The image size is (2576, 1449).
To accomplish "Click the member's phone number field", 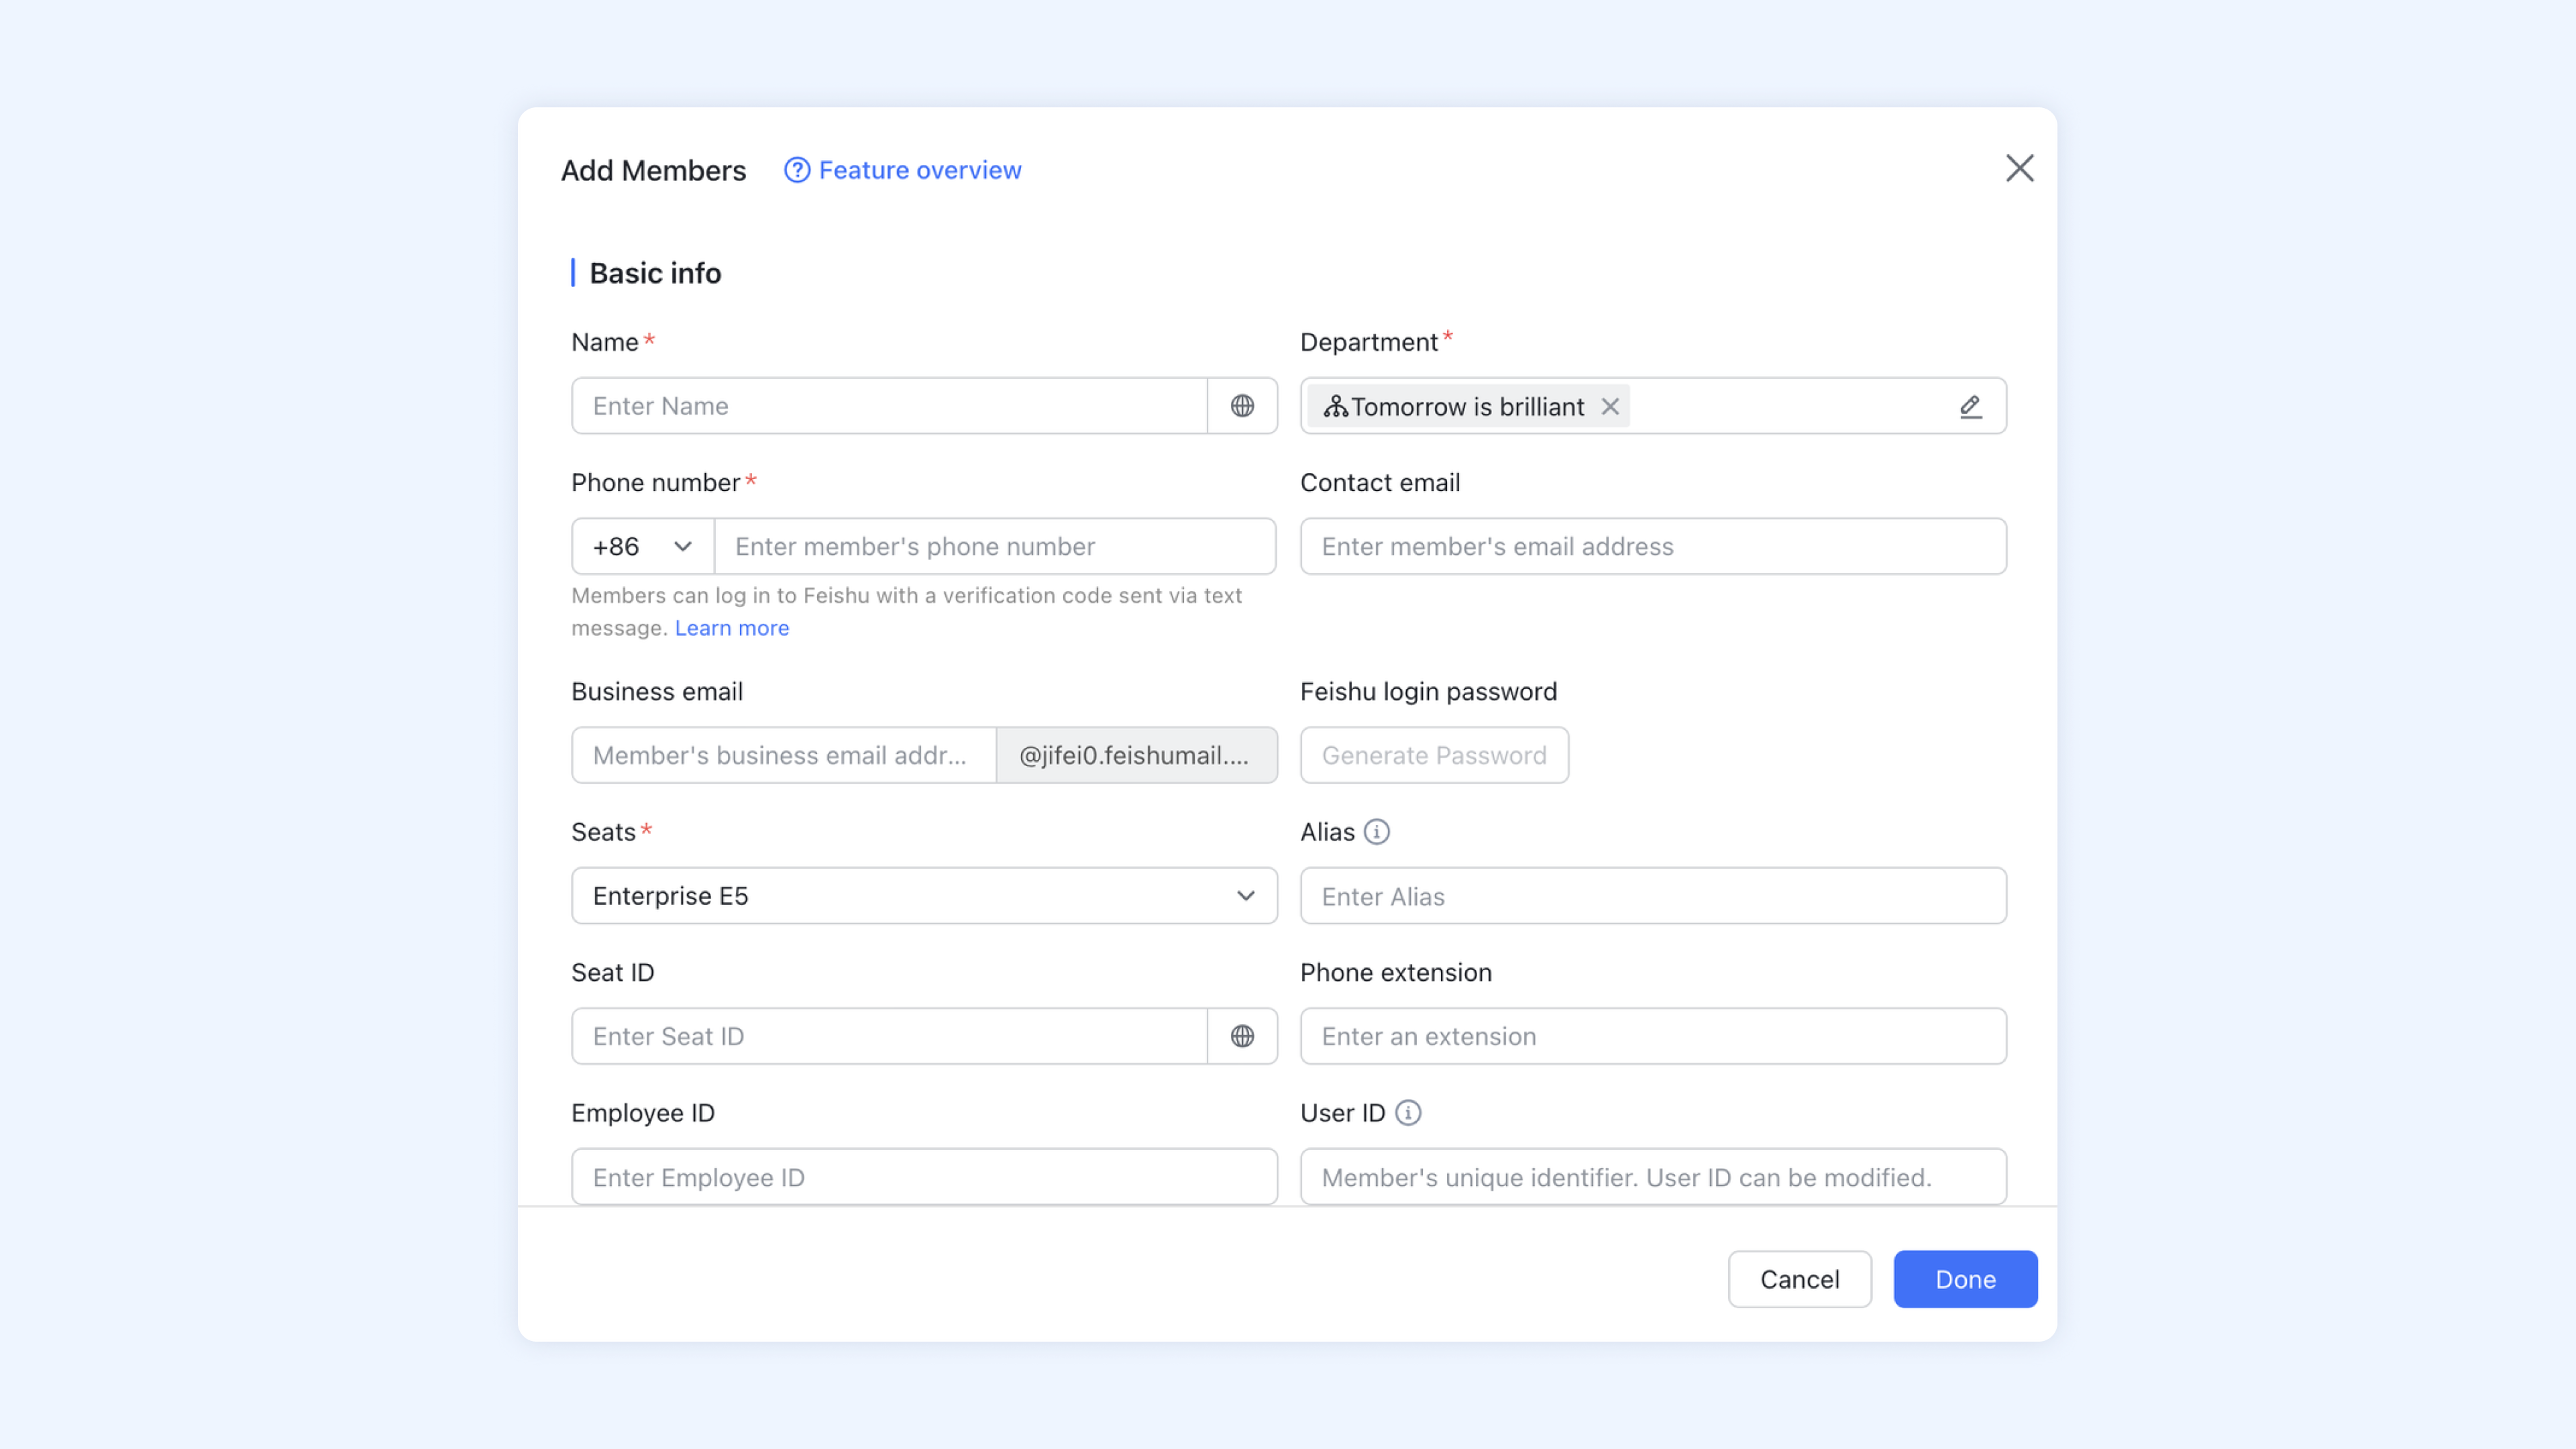I will pos(994,547).
